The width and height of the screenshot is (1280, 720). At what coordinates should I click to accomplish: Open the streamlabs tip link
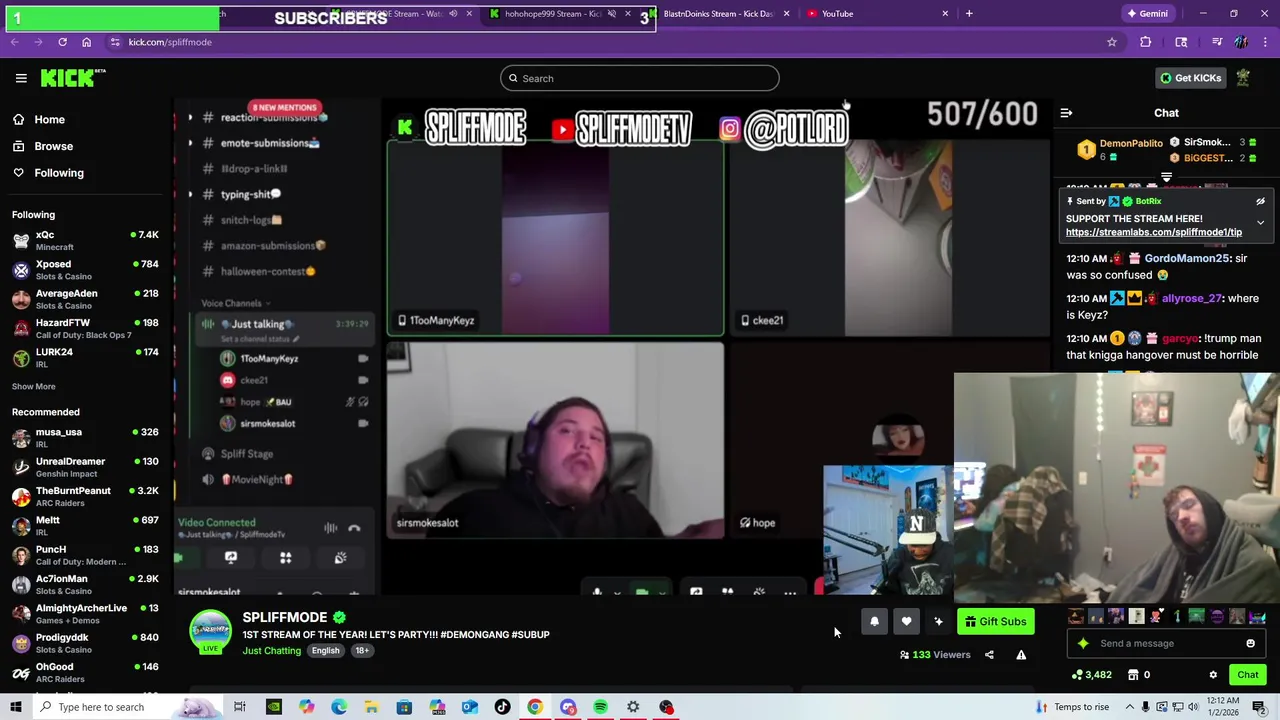[1154, 232]
